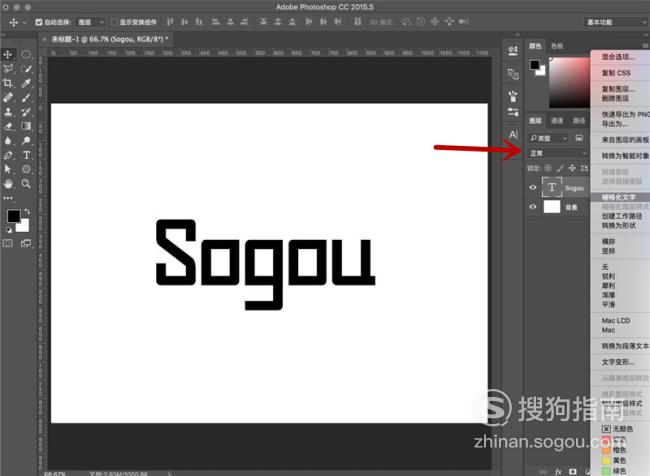
Task: Pick a color in the Color panel field
Action: tap(570, 83)
